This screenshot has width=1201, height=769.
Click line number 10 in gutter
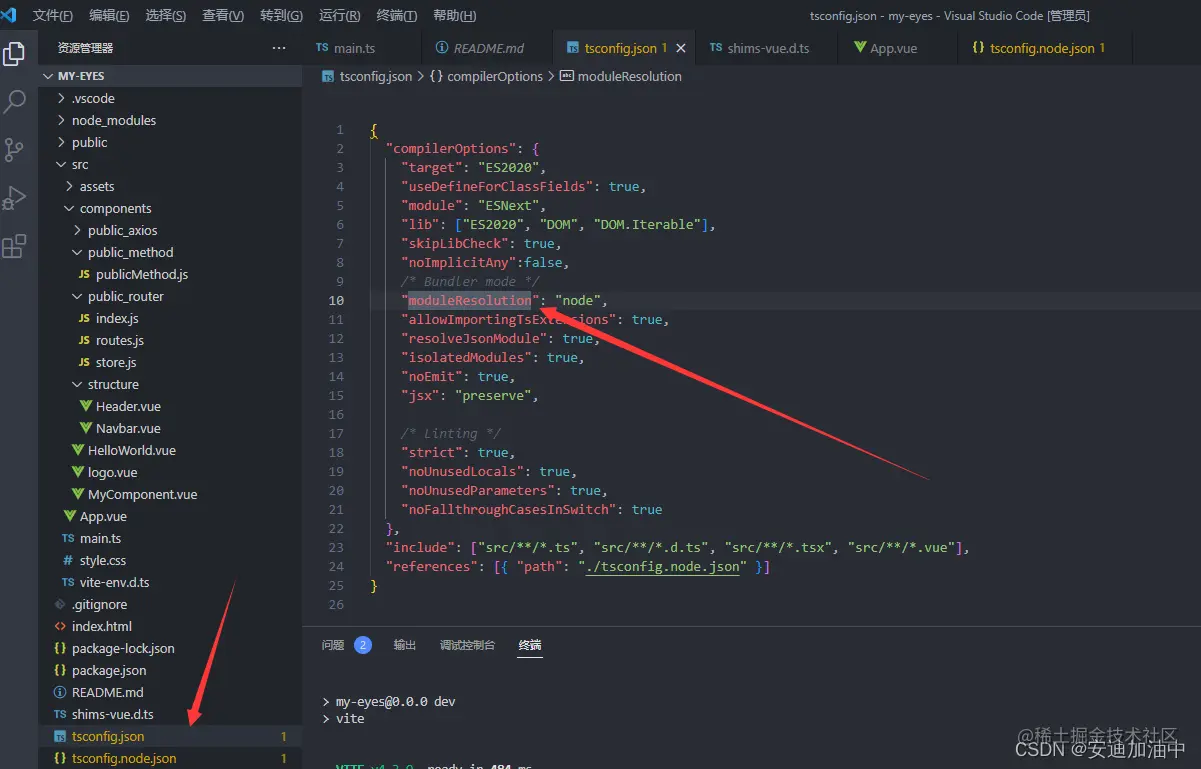tap(335, 300)
